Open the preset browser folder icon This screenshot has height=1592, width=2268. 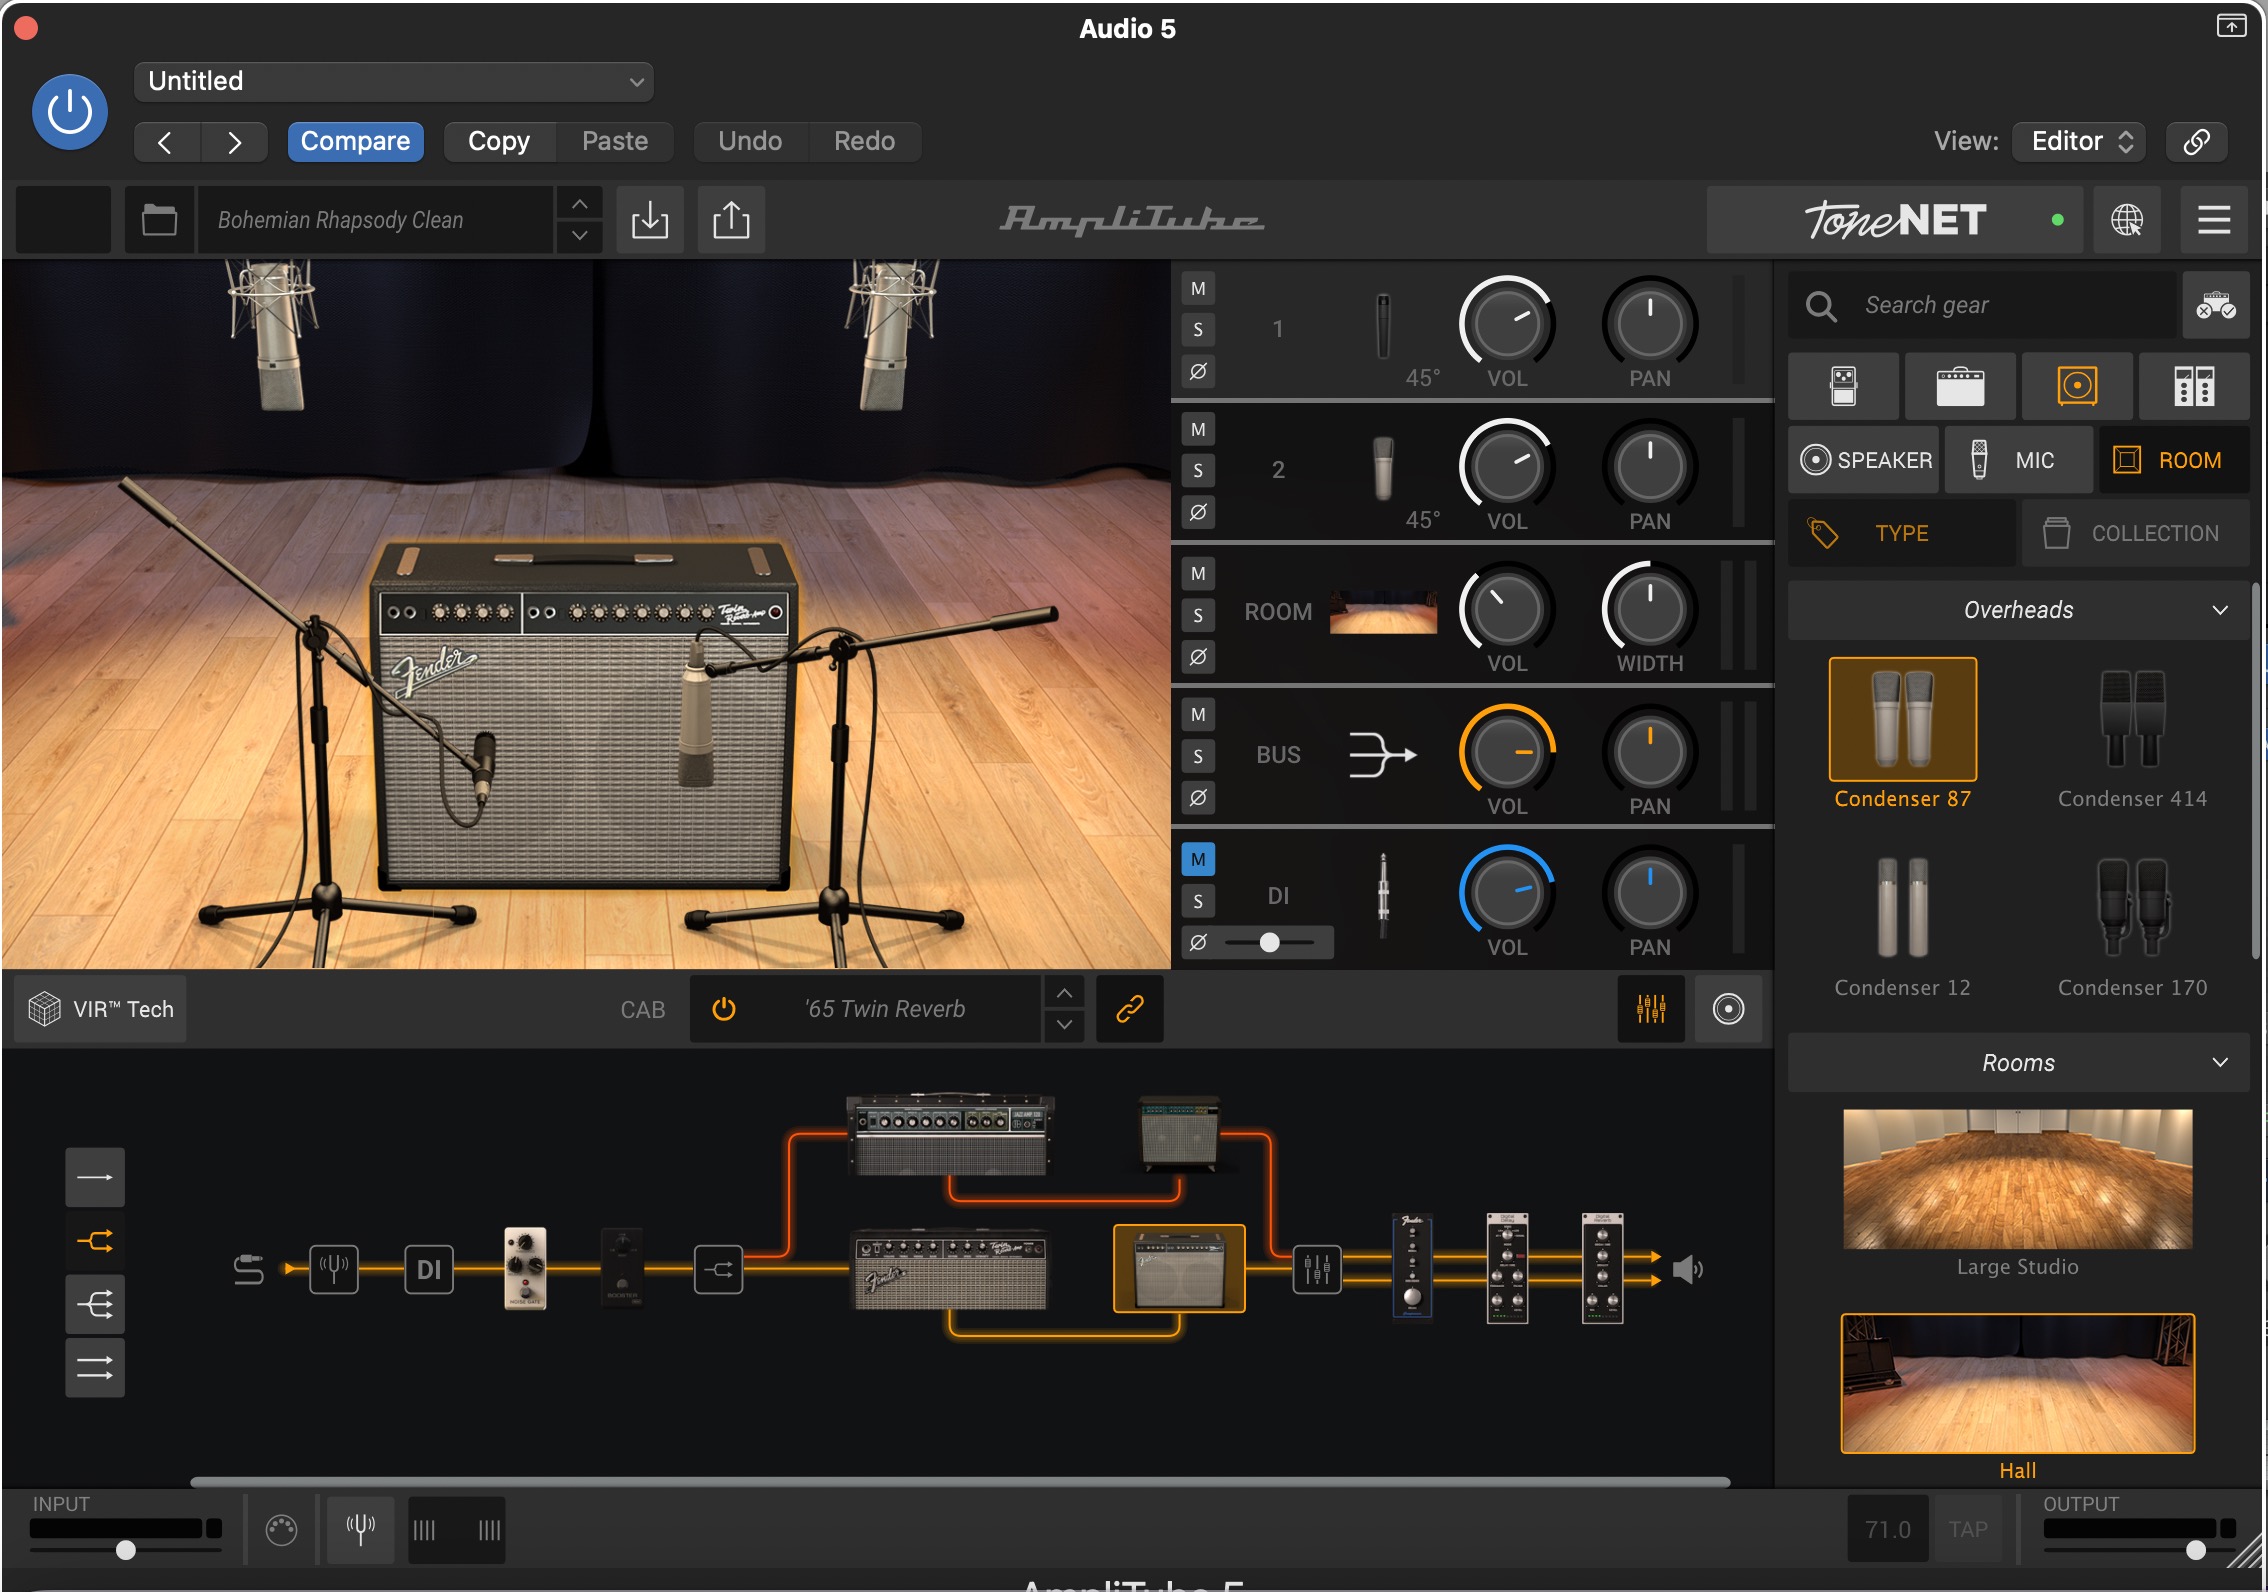[159, 220]
